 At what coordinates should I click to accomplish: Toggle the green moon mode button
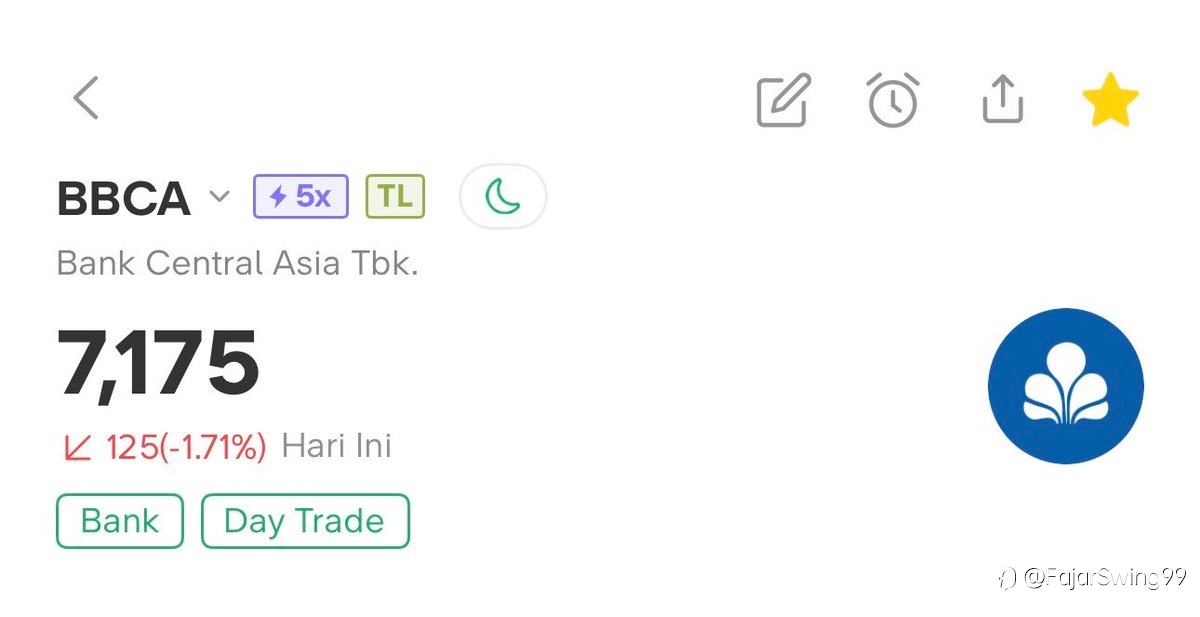[502, 197]
